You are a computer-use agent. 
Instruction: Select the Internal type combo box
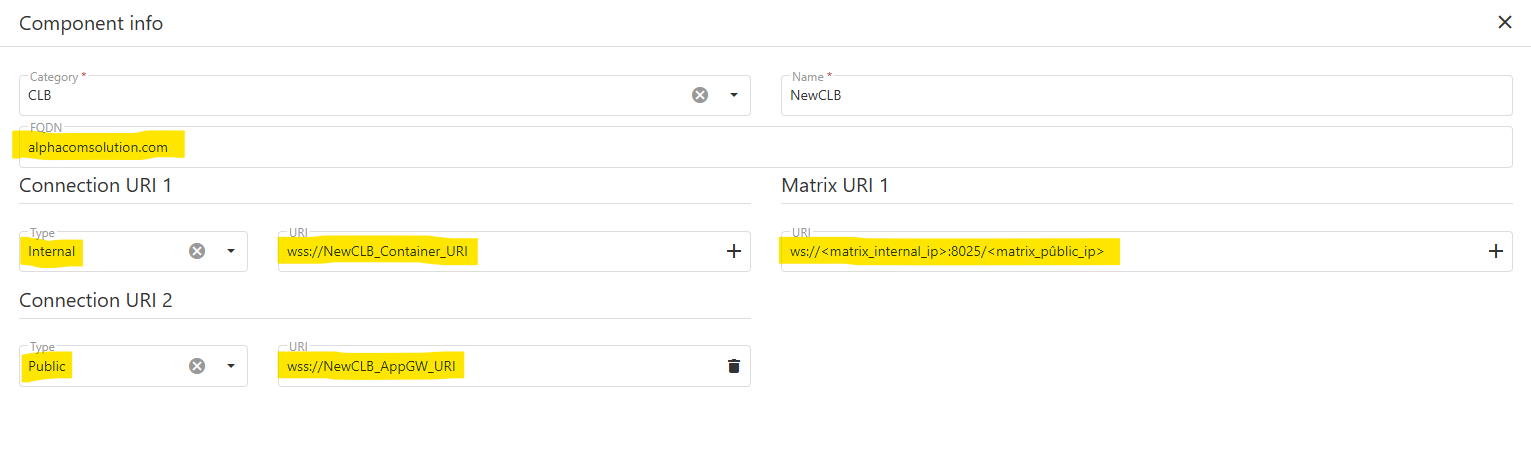[x=100, y=252]
